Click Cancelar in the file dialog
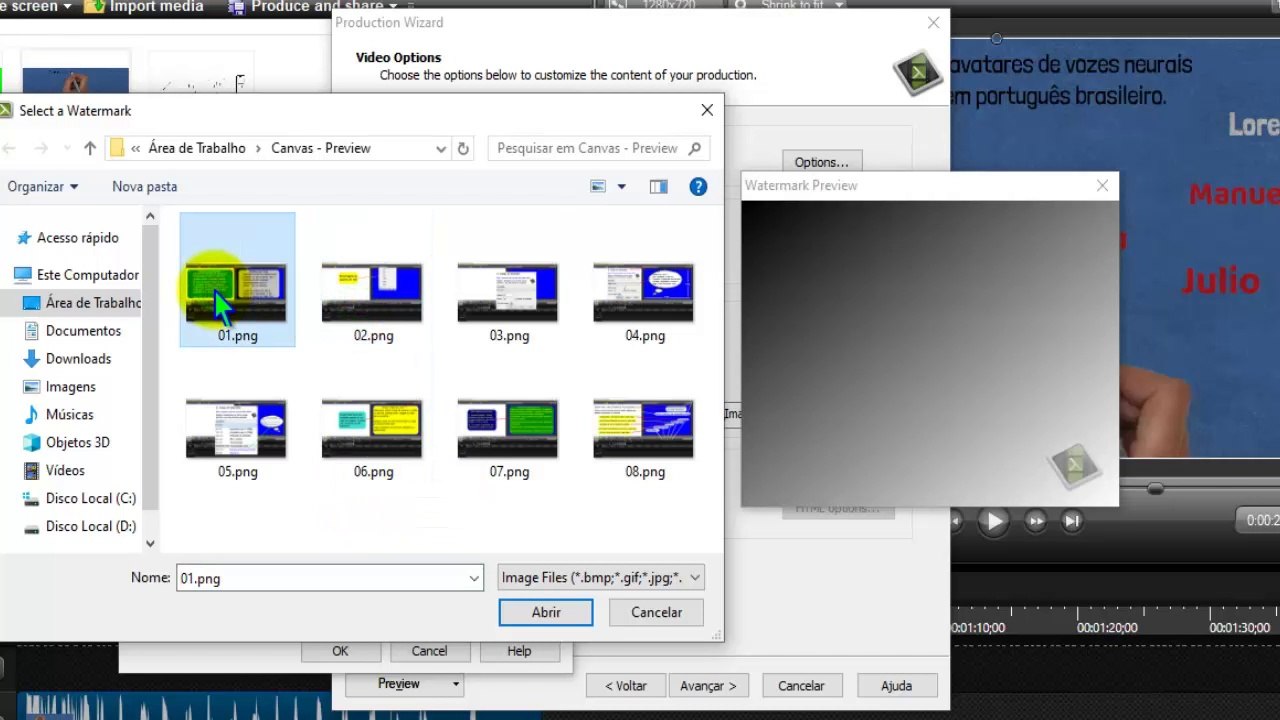 coord(657,612)
